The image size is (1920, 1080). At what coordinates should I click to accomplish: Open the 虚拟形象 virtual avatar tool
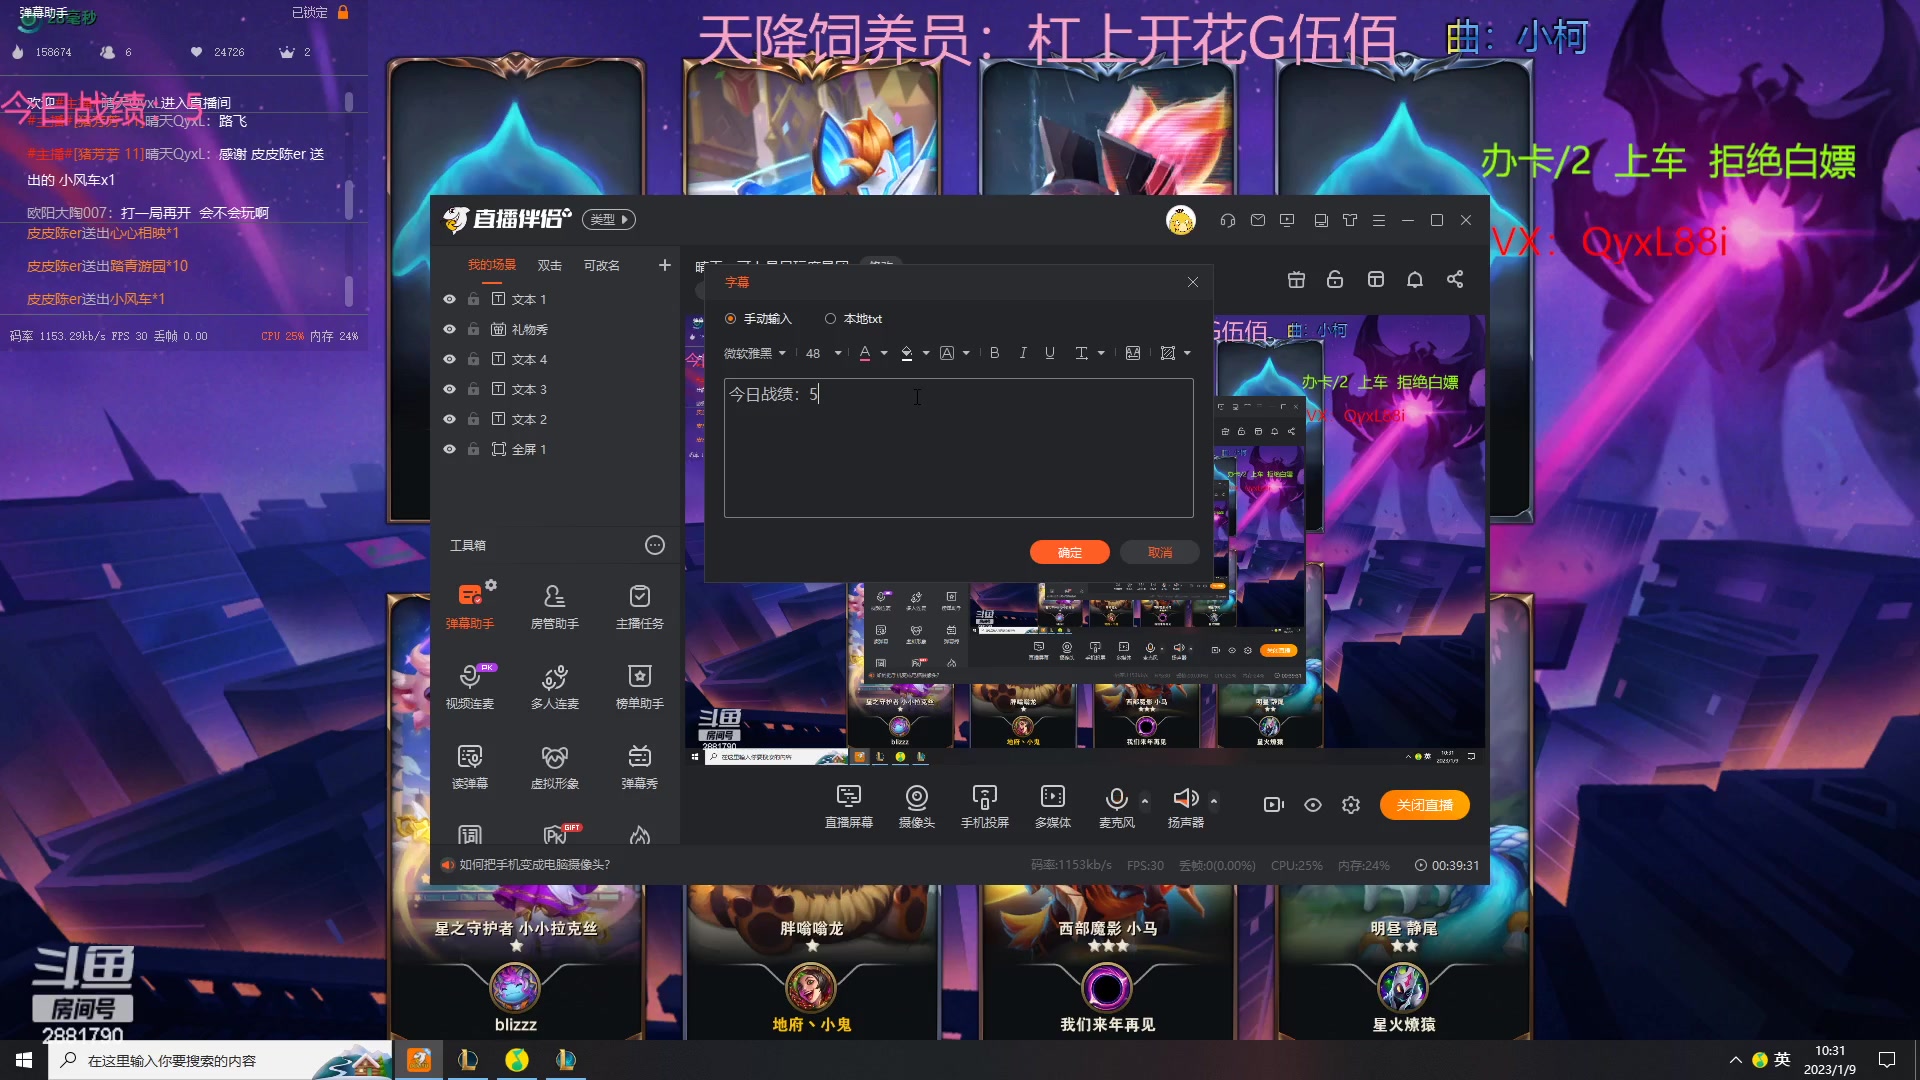(554, 766)
